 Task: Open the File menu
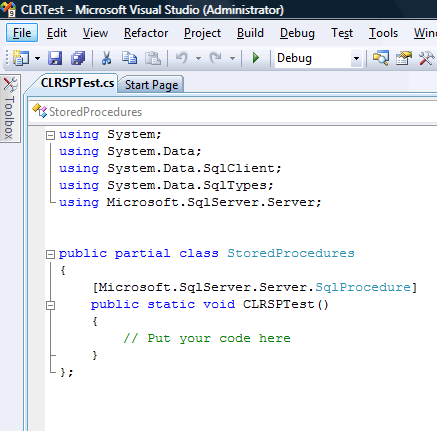[22, 33]
